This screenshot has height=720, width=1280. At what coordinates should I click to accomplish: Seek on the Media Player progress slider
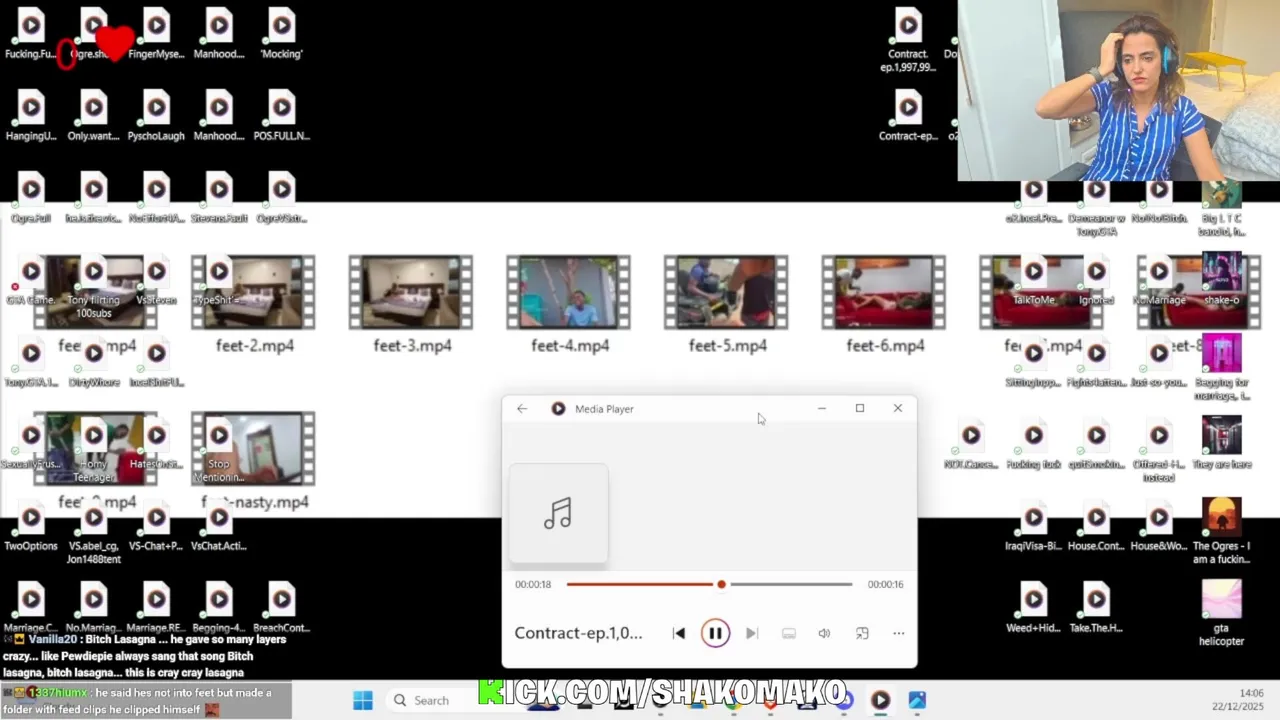coord(709,584)
